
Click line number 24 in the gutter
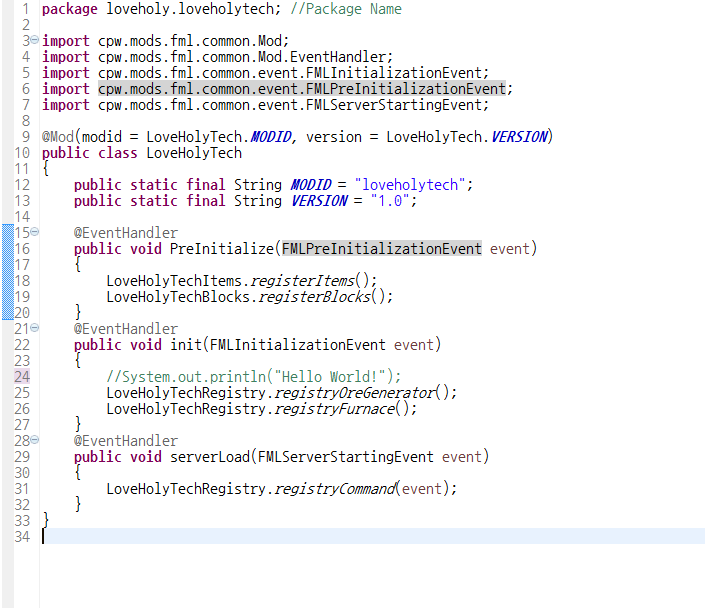tap(22, 377)
